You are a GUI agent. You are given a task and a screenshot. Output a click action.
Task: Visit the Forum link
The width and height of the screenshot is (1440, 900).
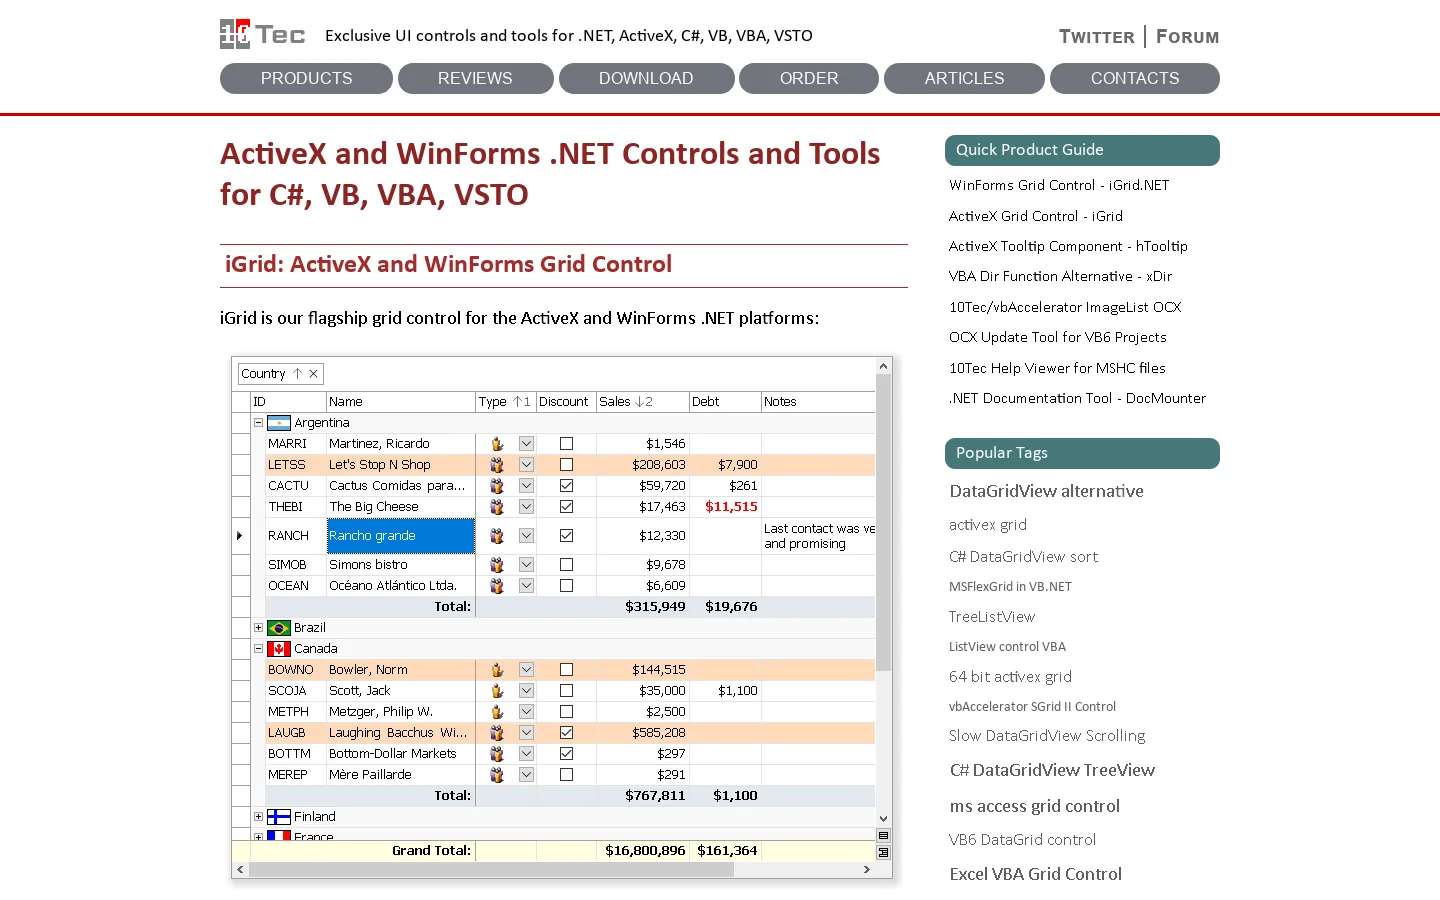coord(1188,37)
